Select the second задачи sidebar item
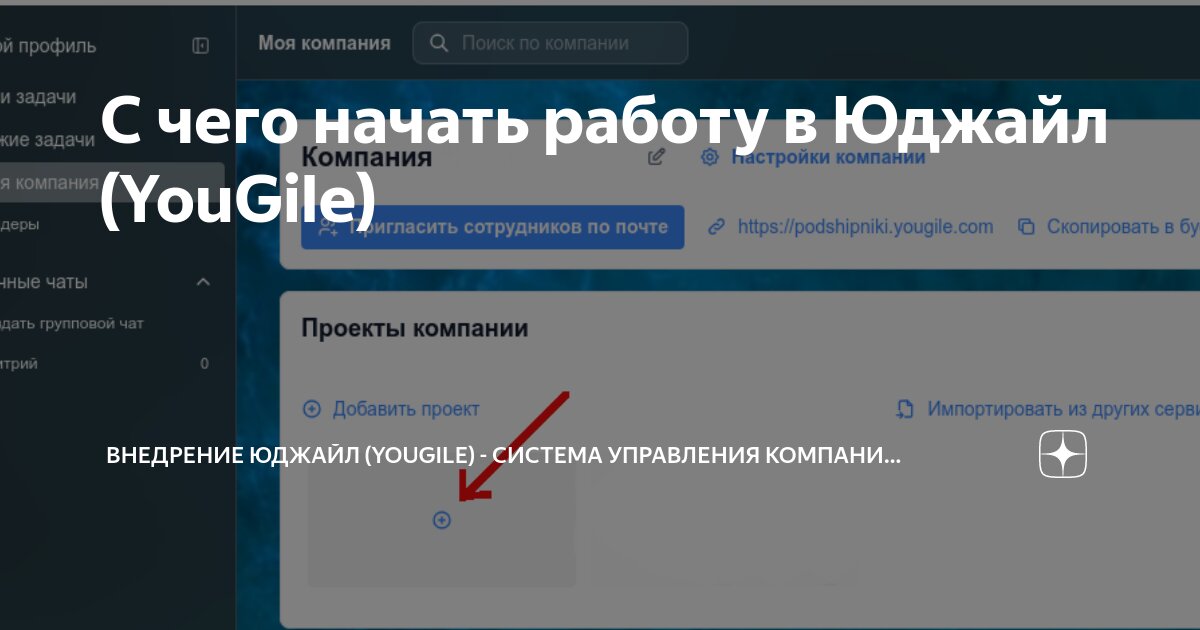Image resolution: width=1200 pixels, height=630 pixels. pos(48,140)
